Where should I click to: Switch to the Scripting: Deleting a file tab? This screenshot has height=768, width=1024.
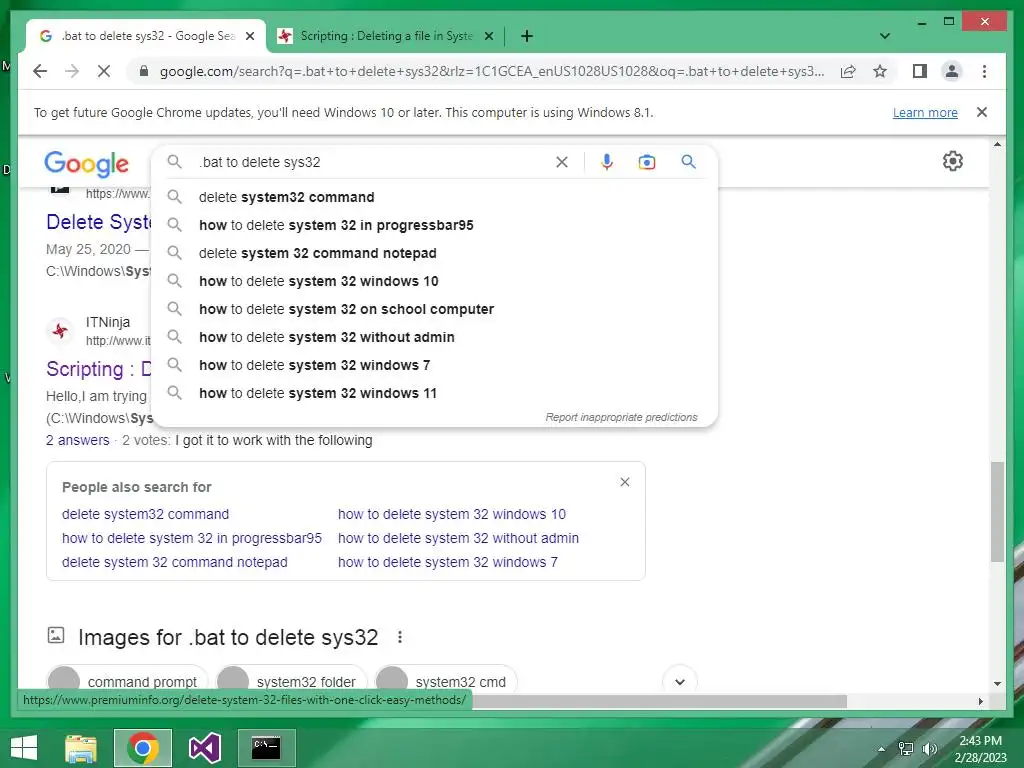(385, 36)
